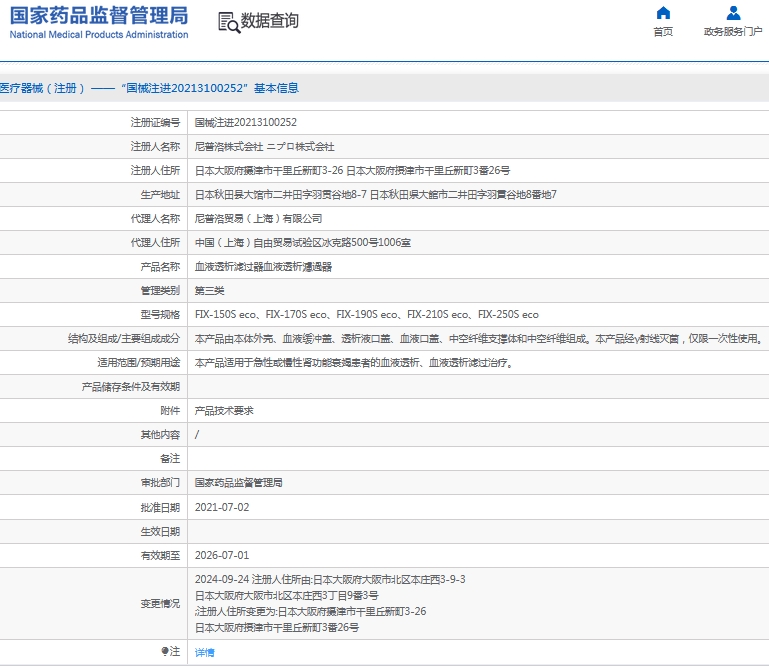
Task: Click the 其他内容 row label
Action: pos(160,435)
